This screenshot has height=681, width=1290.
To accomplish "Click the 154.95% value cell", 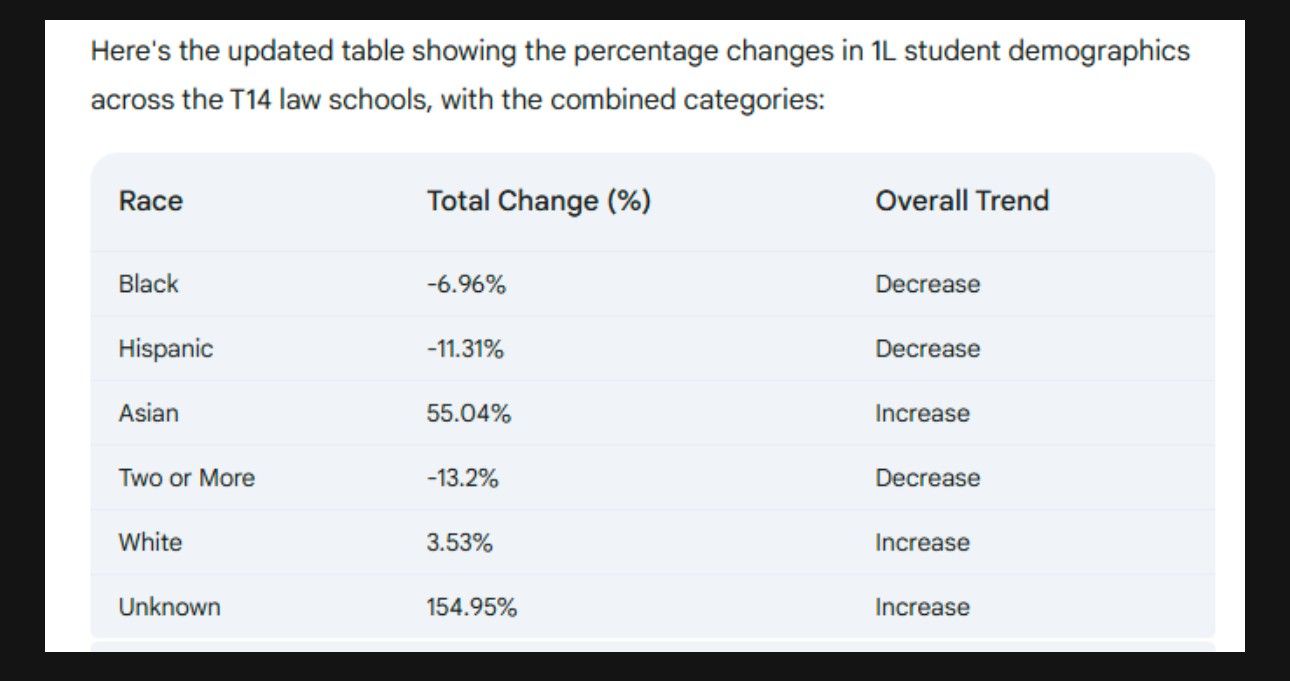I will pyautogui.click(x=472, y=607).
